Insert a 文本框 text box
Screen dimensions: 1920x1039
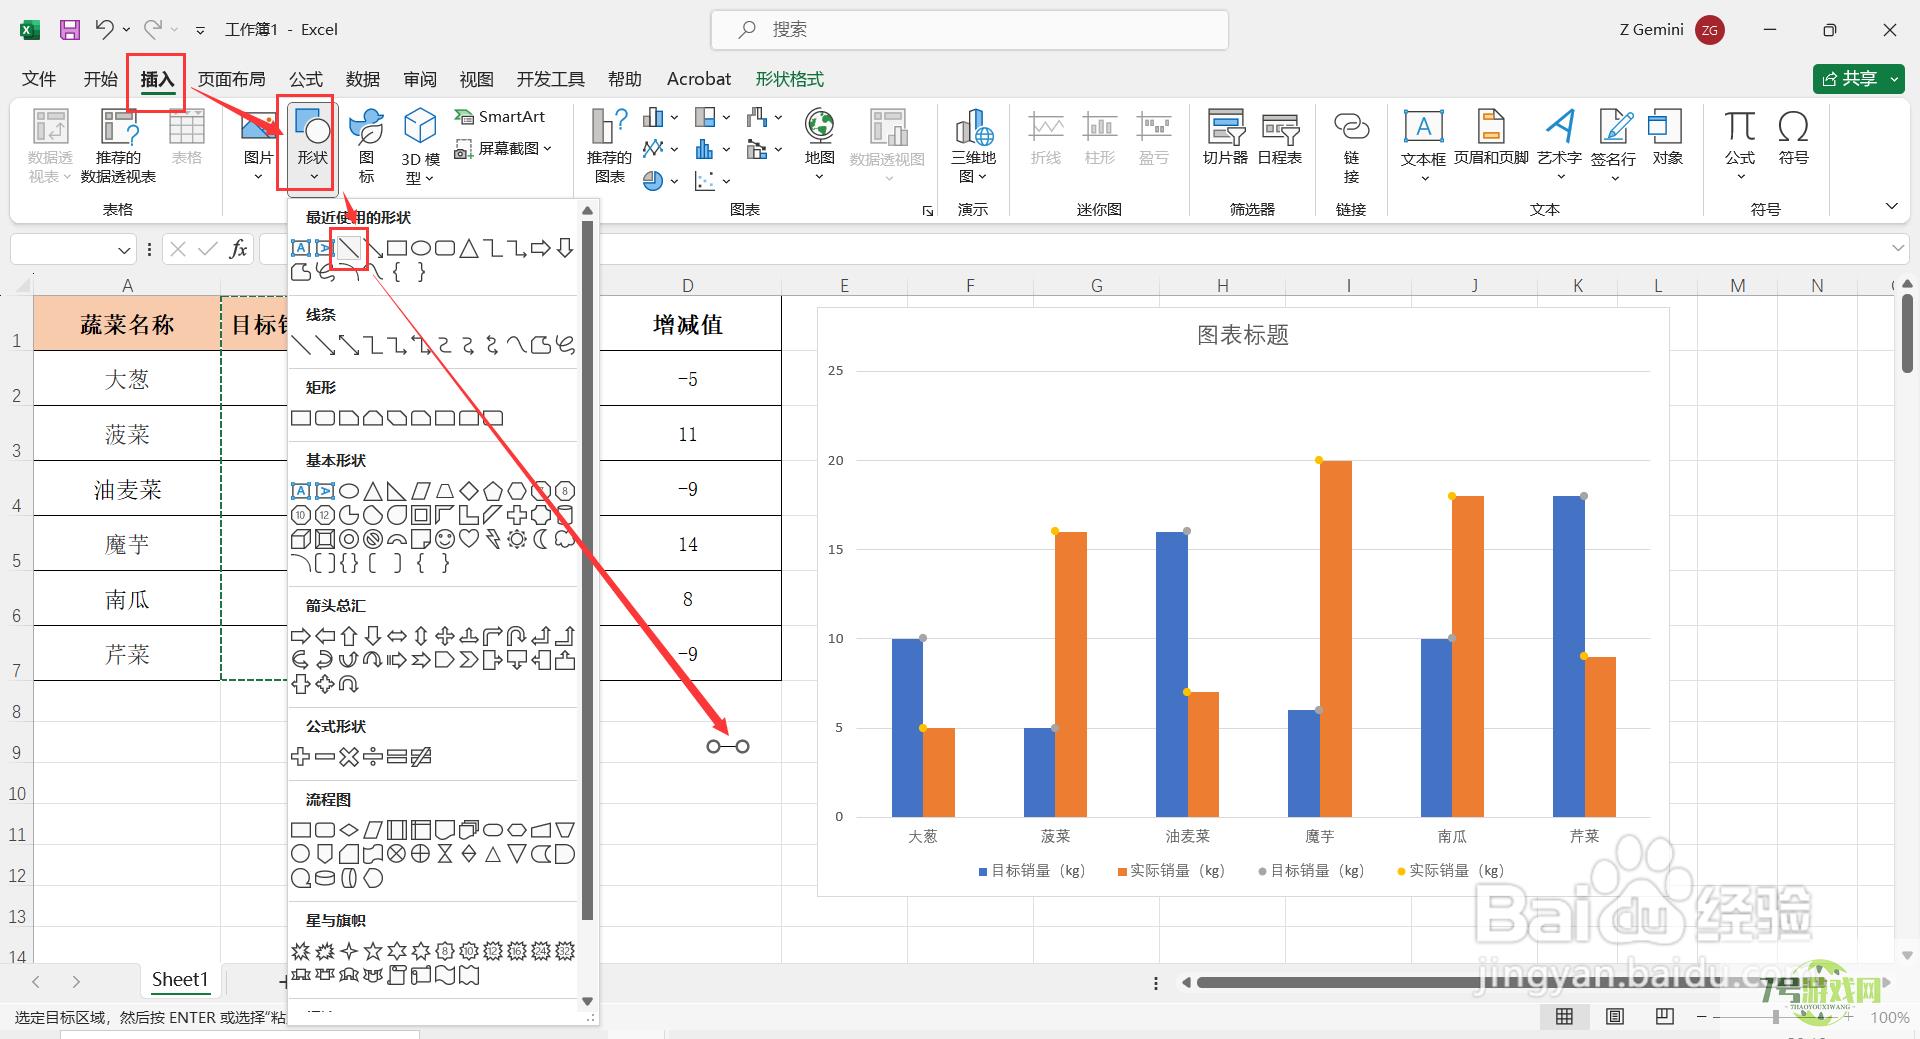(1423, 147)
